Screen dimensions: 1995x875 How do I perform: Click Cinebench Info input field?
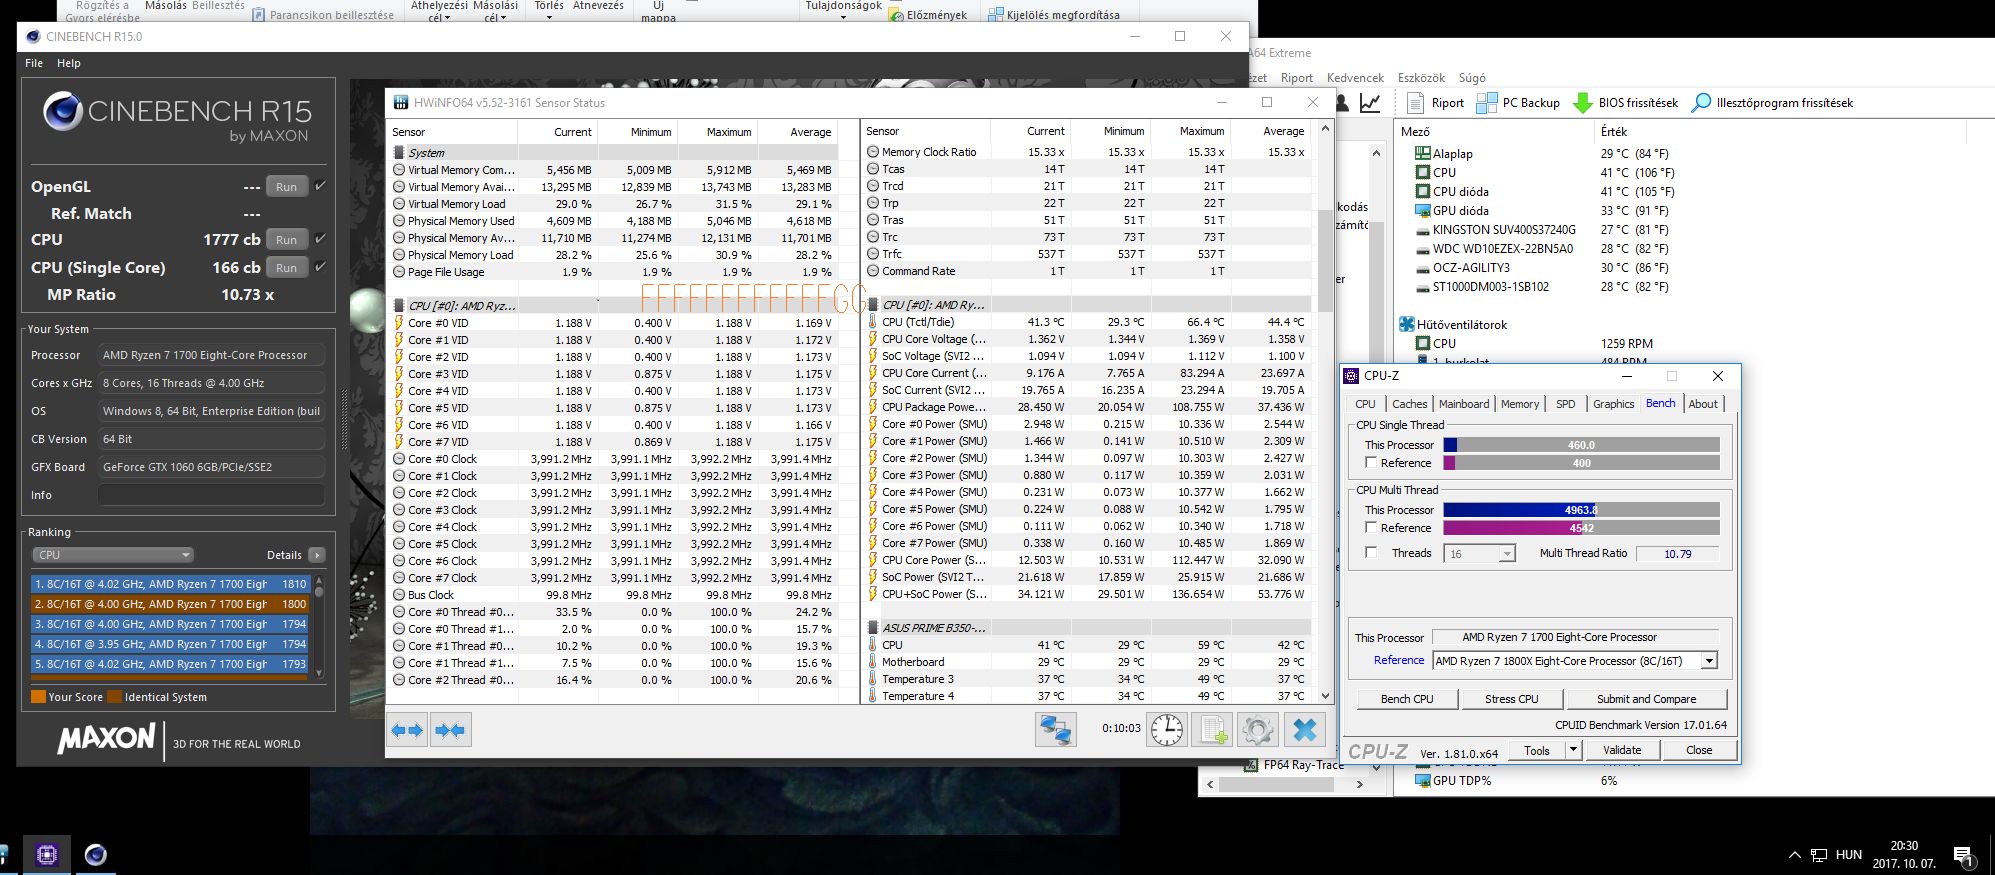tap(212, 495)
